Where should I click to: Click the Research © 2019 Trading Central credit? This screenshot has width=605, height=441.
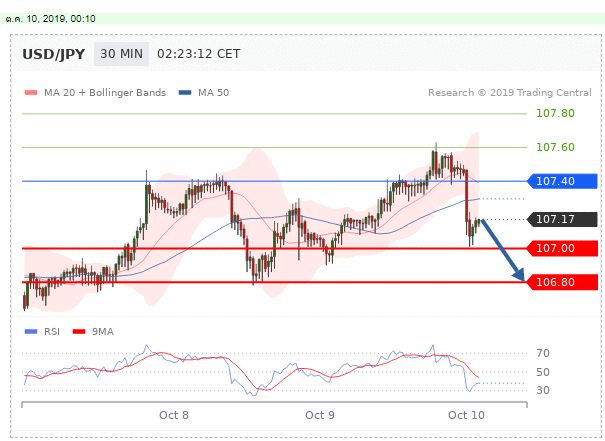[x=510, y=93]
